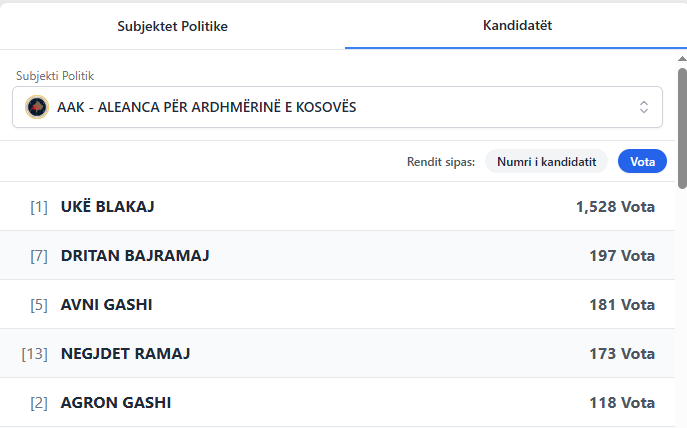
Task: Click the AAK party logo icon
Action: tap(37, 107)
